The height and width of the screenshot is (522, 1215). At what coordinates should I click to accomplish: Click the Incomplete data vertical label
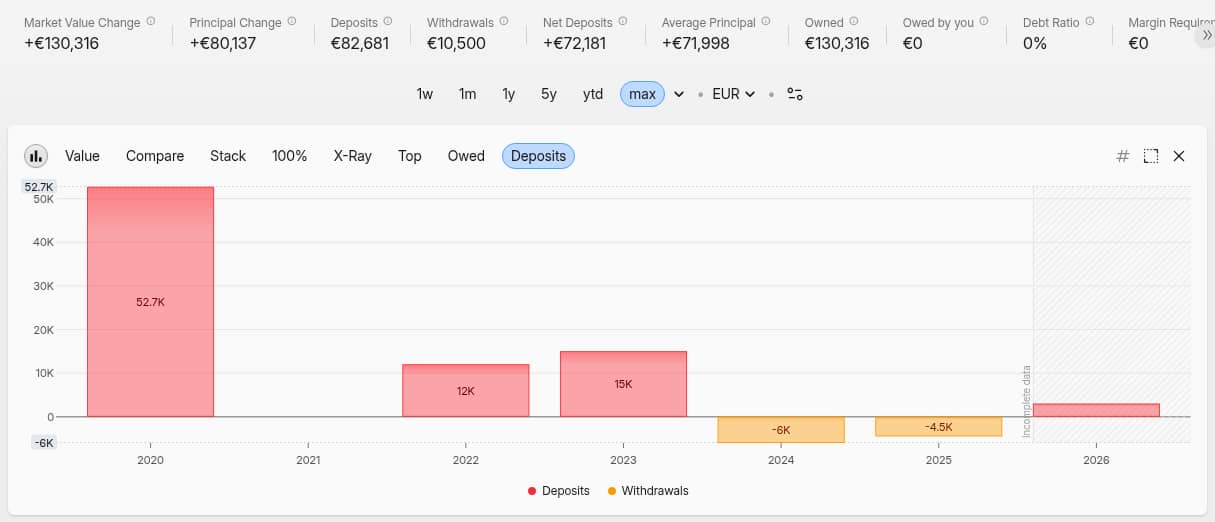pyautogui.click(x=1026, y=401)
